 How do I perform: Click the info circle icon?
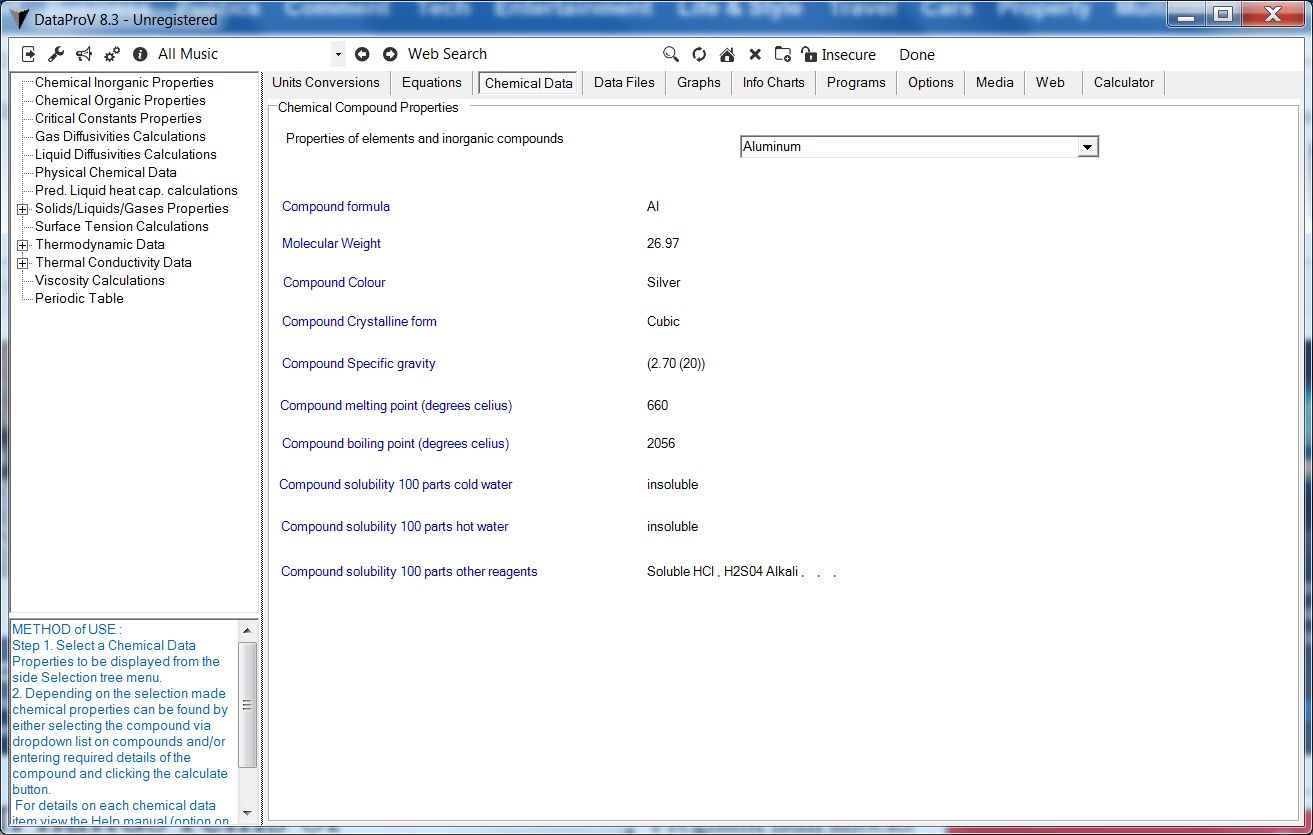click(x=140, y=54)
